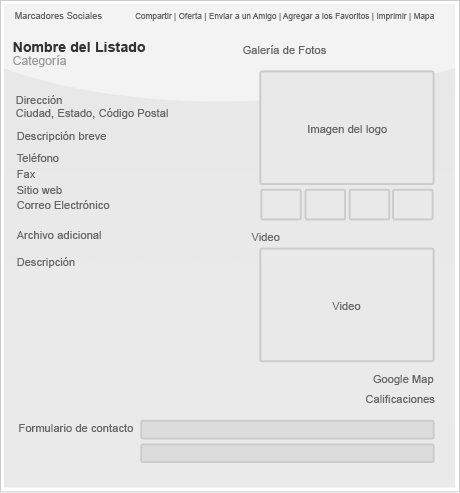The image size is (460, 493).
Task: Focus the second contact form field
Action: click(287, 453)
